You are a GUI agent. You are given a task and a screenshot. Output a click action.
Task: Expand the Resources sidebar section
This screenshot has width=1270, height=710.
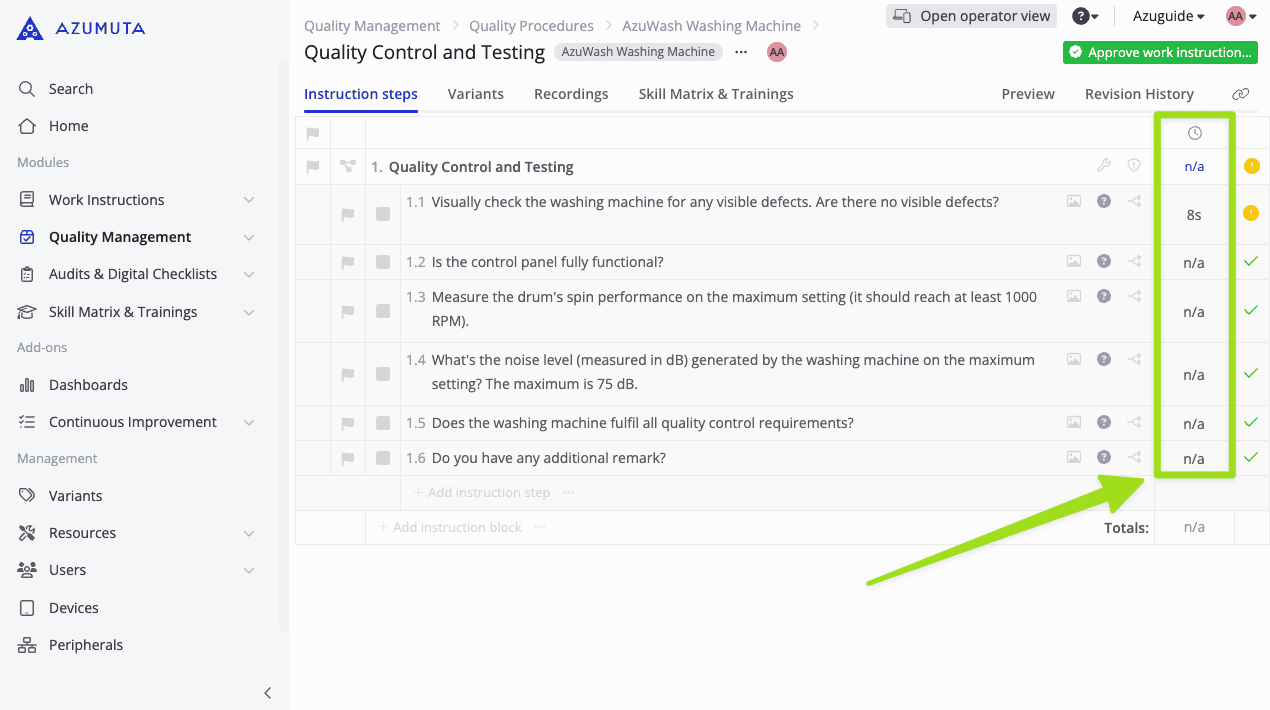pos(249,533)
